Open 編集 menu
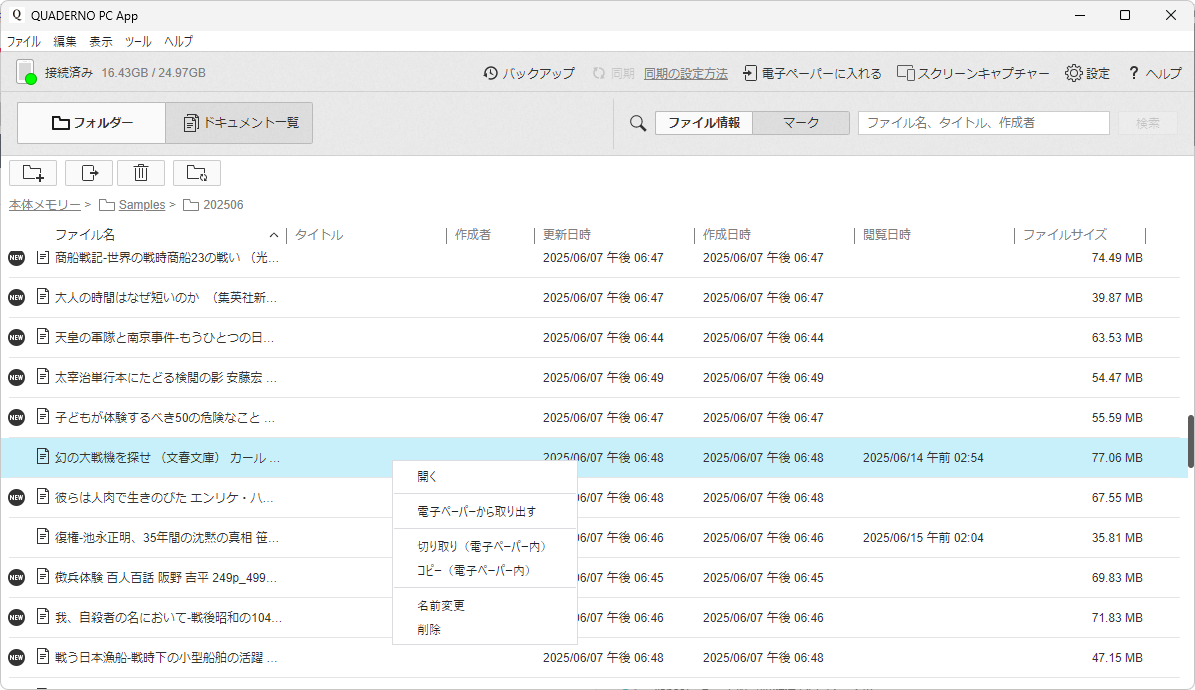 pos(65,41)
